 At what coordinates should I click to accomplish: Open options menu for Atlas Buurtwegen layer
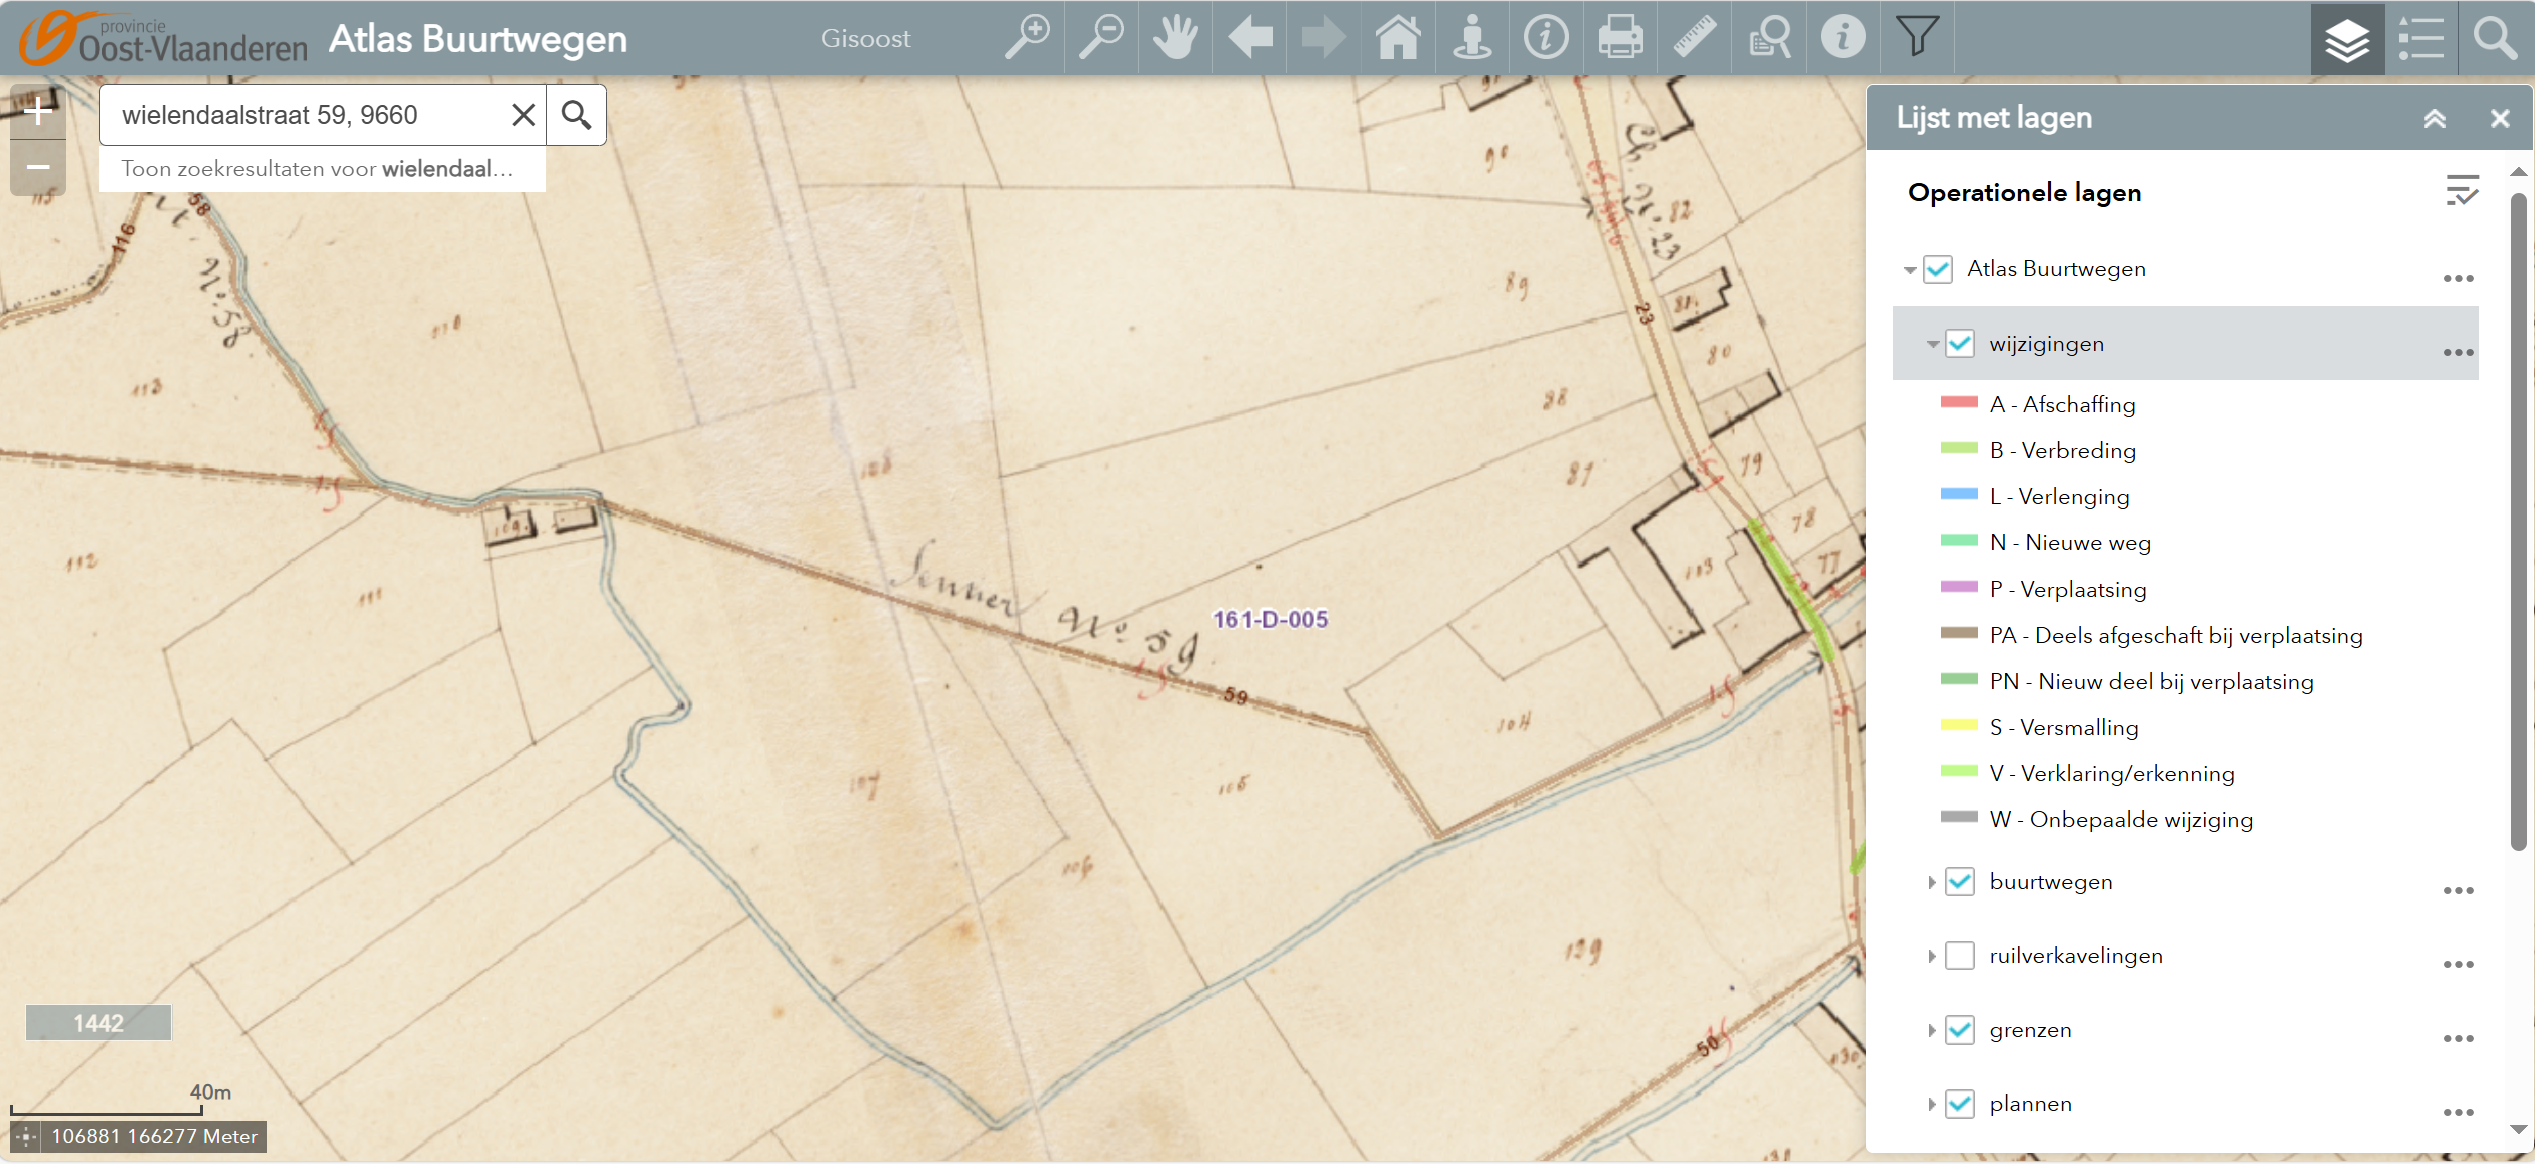(2458, 278)
